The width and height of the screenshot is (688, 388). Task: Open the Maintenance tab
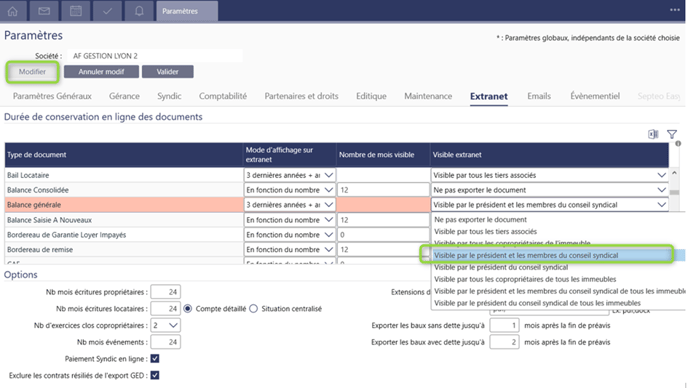click(428, 96)
